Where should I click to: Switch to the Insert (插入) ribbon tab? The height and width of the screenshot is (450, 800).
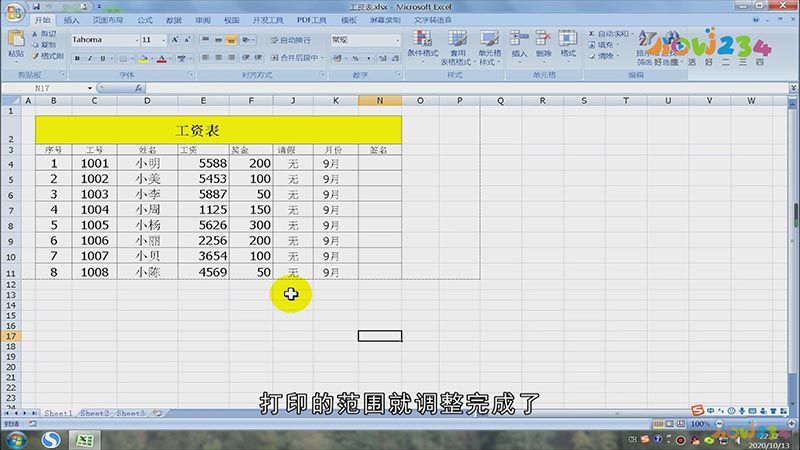click(x=71, y=20)
